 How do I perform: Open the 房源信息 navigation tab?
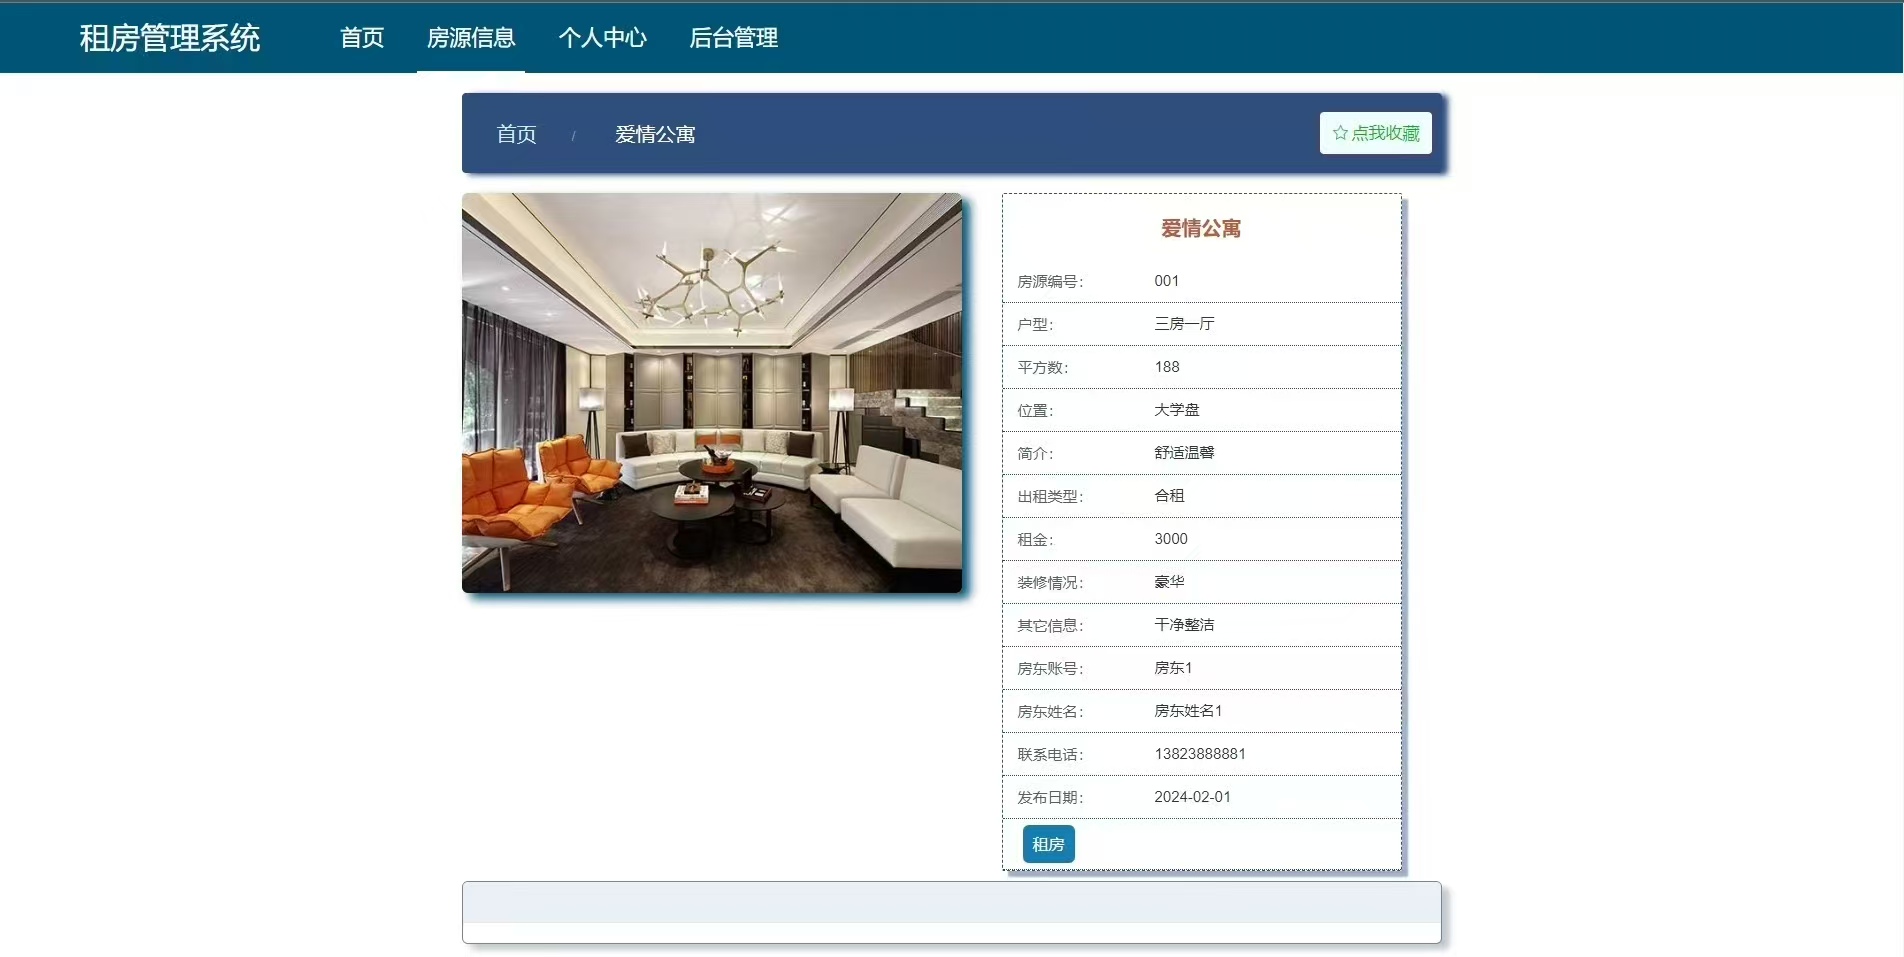471,38
